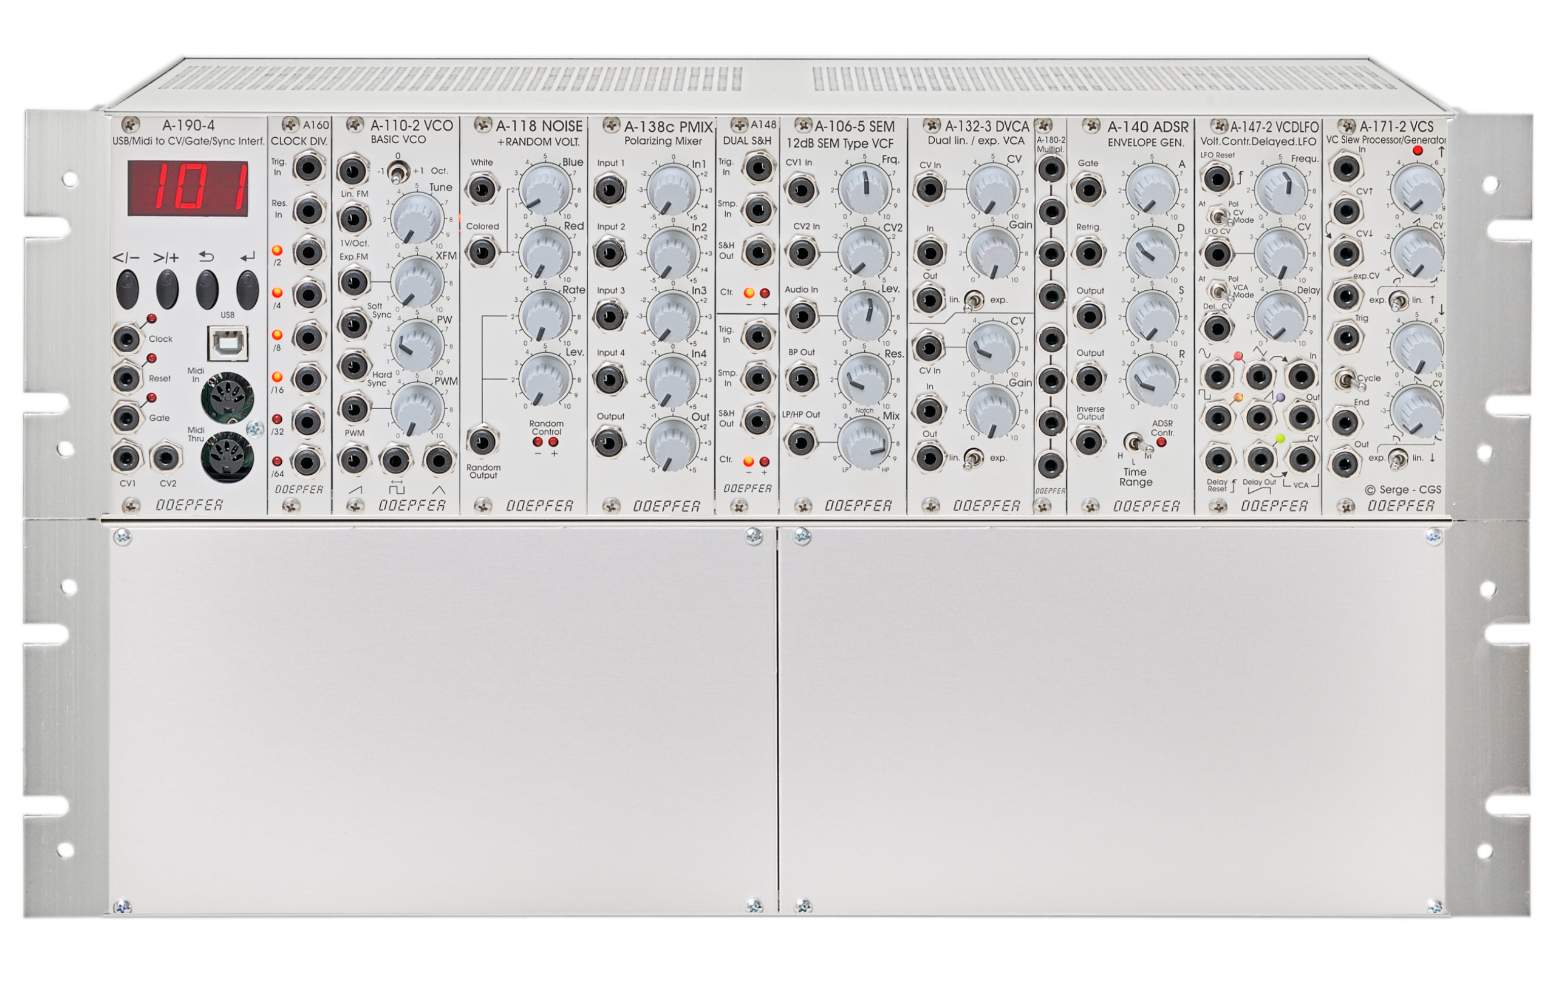Click the Trig. In jack on A160 Clock Div

point(309,166)
